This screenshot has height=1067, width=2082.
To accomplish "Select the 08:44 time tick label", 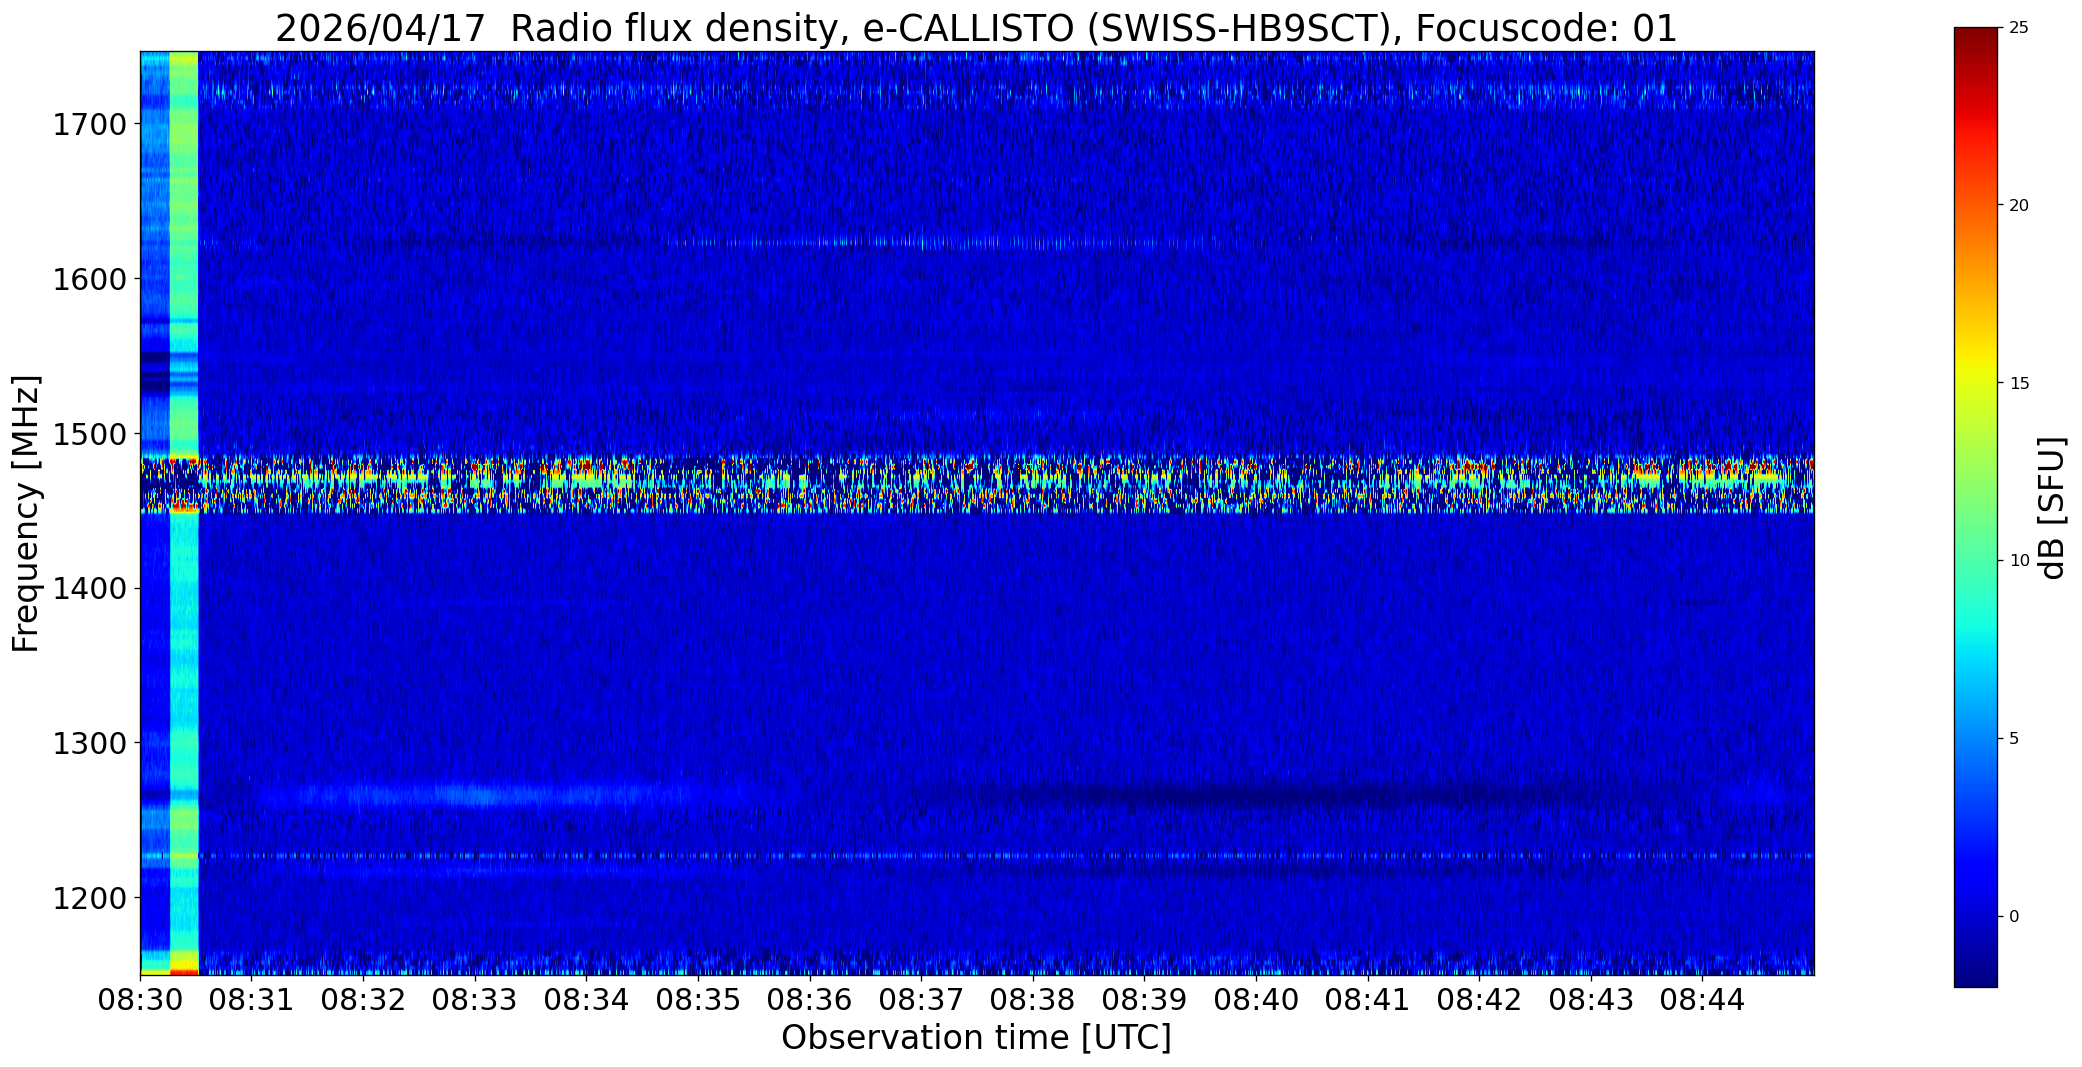I will 1703,1000.
